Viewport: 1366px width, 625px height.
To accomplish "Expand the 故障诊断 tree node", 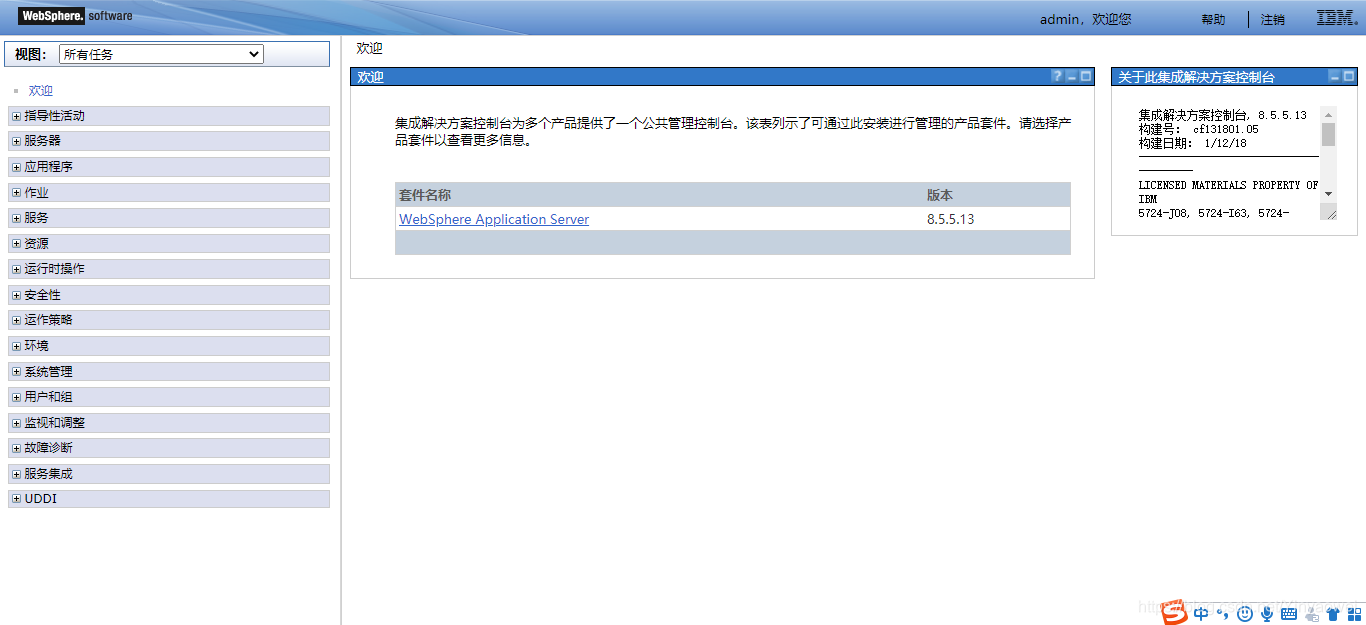I will (x=16, y=448).
